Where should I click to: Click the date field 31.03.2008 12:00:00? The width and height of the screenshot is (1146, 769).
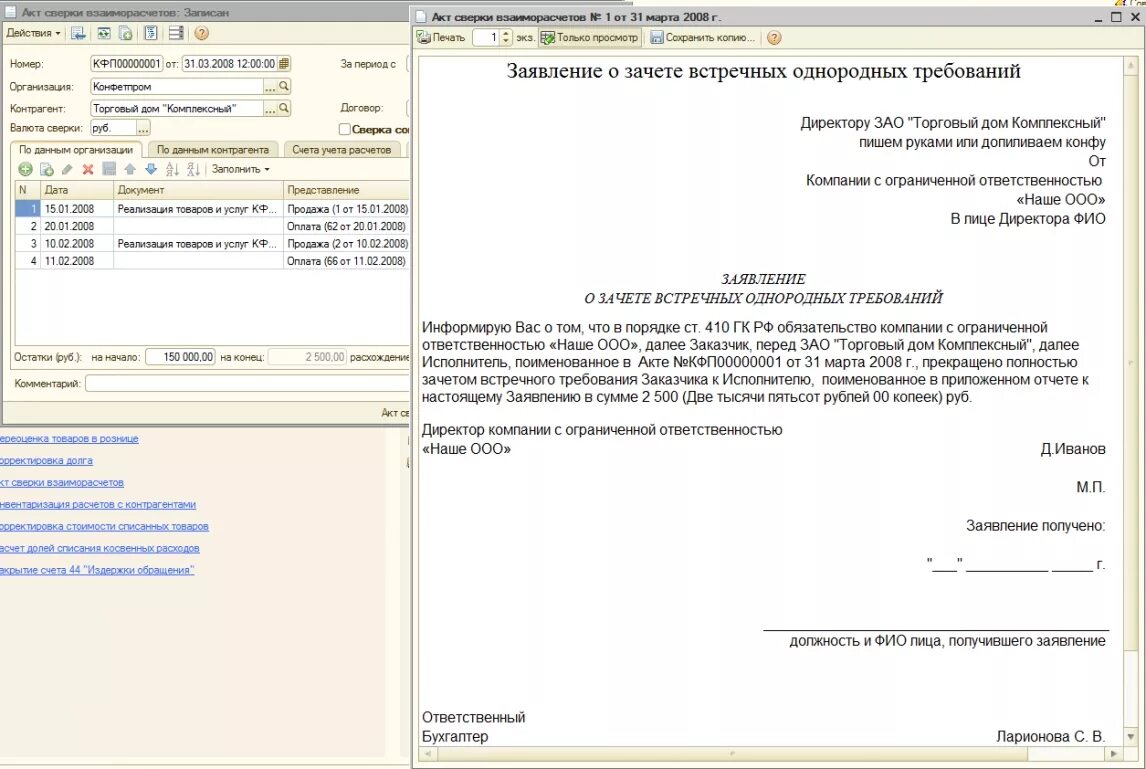229,64
